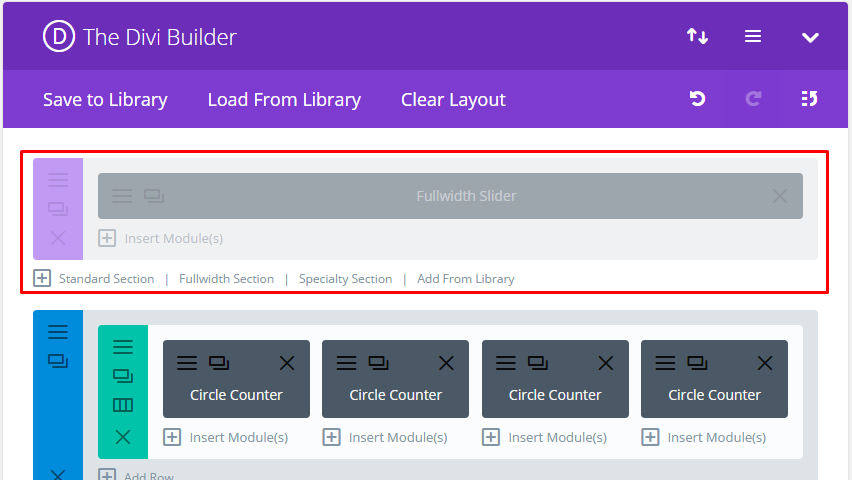Open the editing history states icon

809,98
